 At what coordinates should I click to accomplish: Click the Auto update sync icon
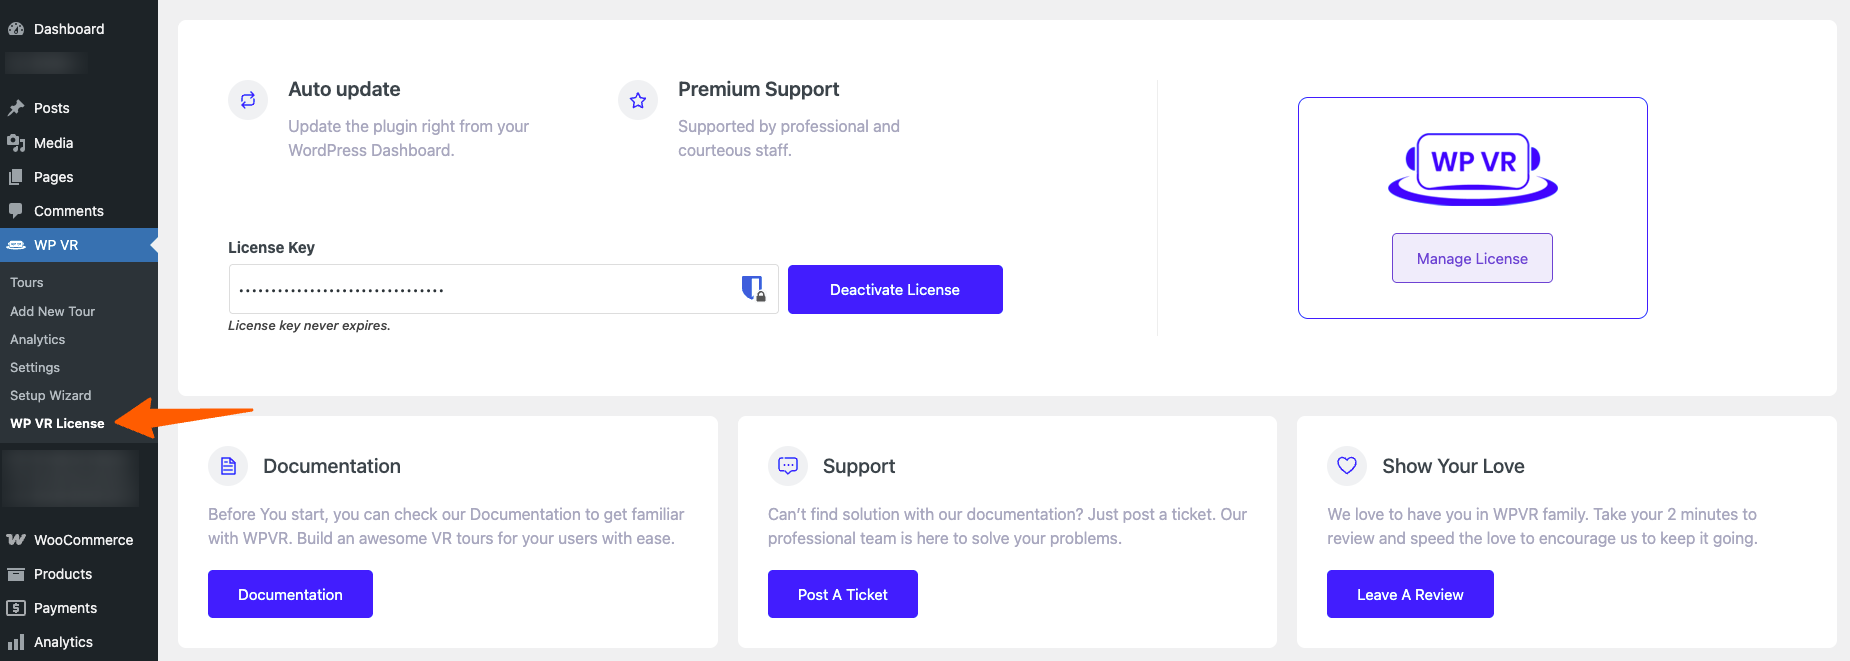point(248,100)
